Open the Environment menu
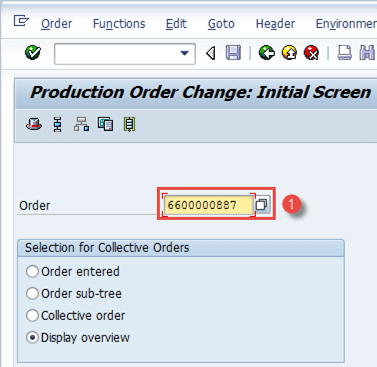Viewport: 377px width, 367px height. click(x=346, y=24)
